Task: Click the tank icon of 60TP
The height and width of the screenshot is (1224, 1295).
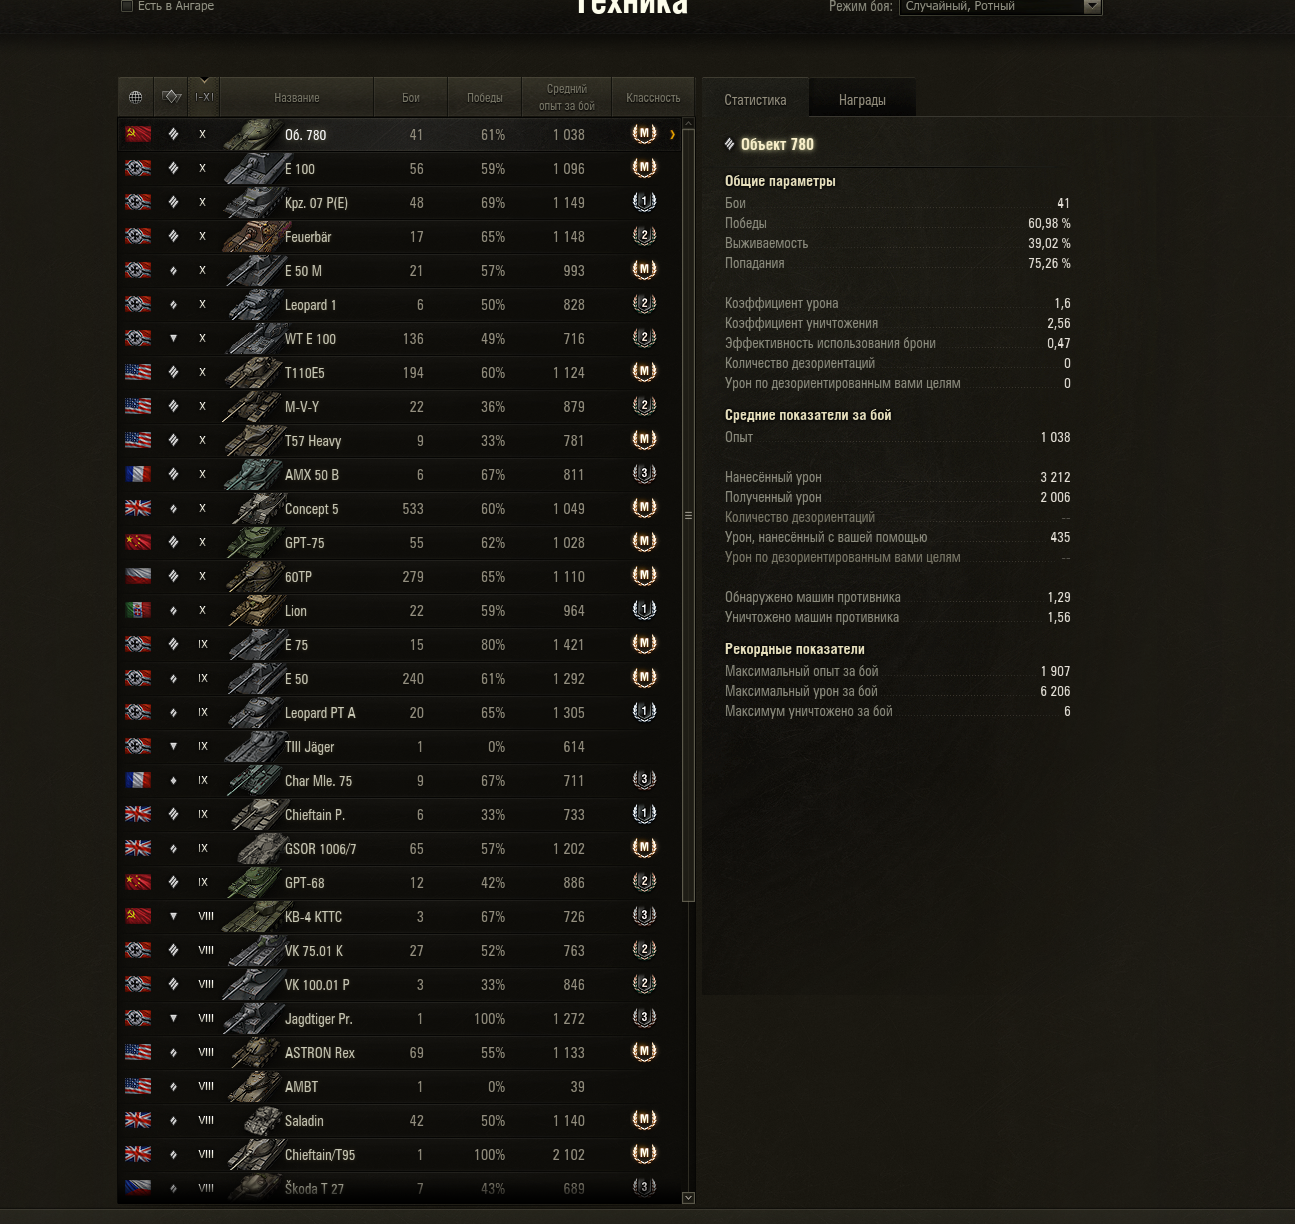Action: [252, 577]
